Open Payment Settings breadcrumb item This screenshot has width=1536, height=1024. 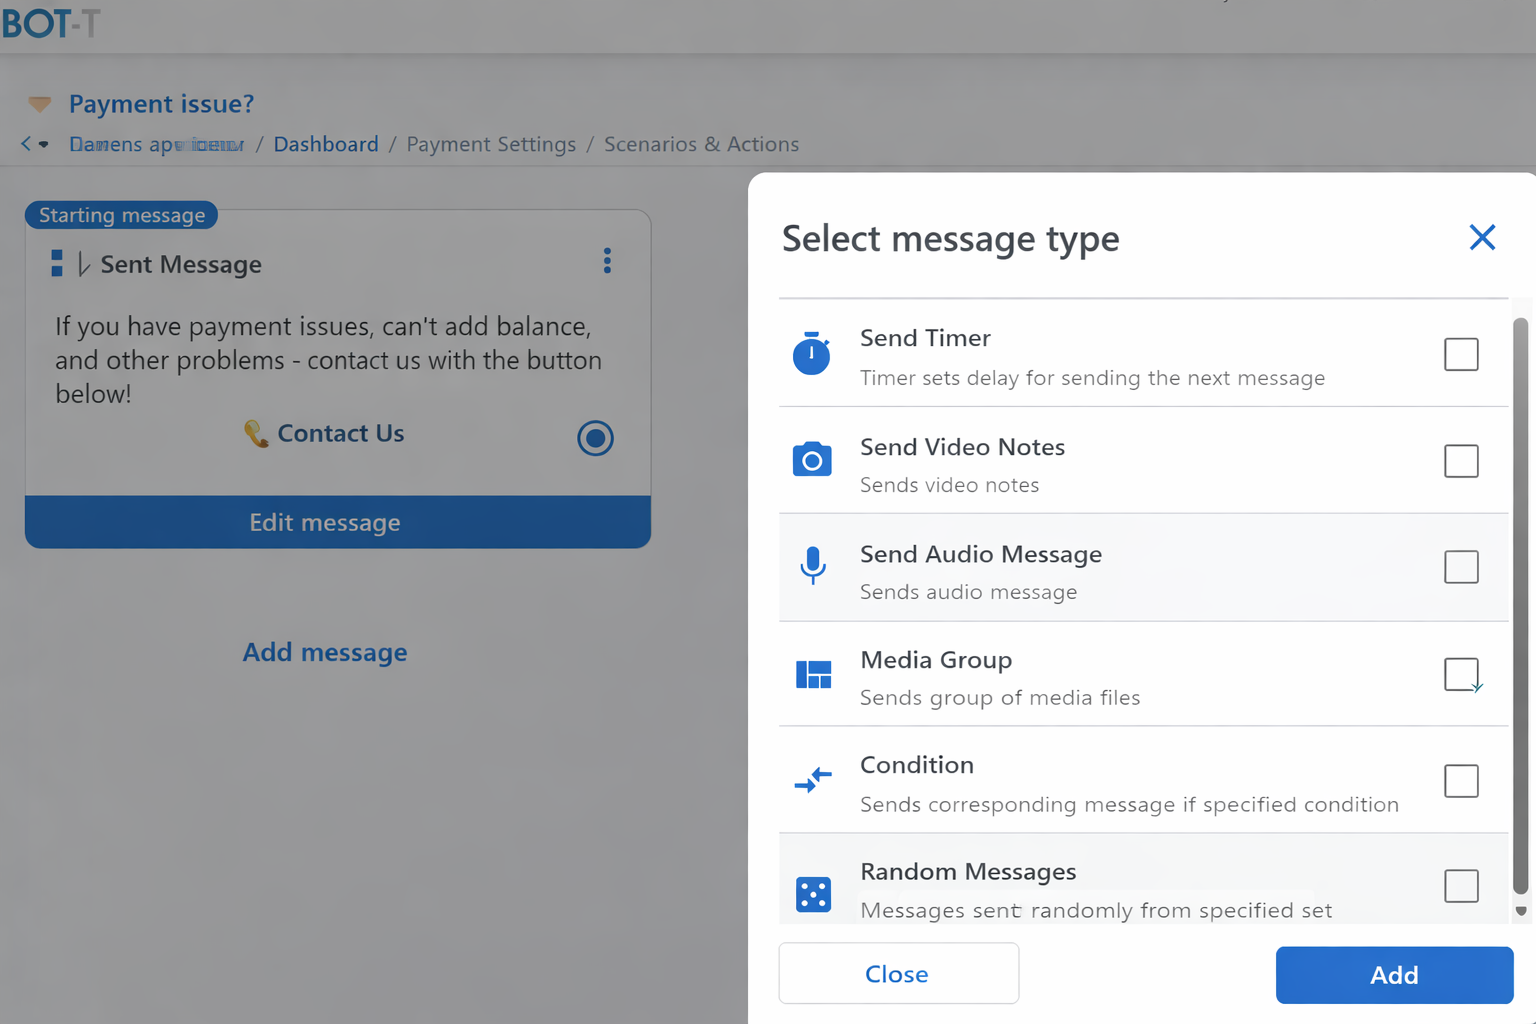pos(491,144)
